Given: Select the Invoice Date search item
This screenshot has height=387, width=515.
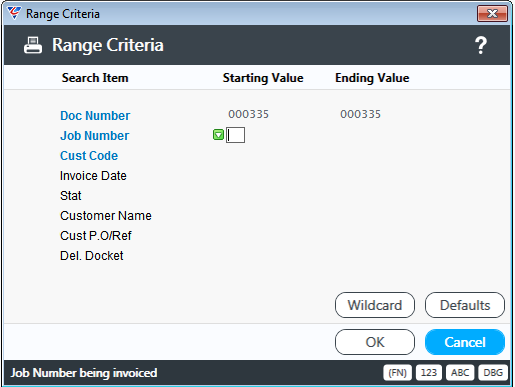Looking at the screenshot, I should [x=93, y=176].
